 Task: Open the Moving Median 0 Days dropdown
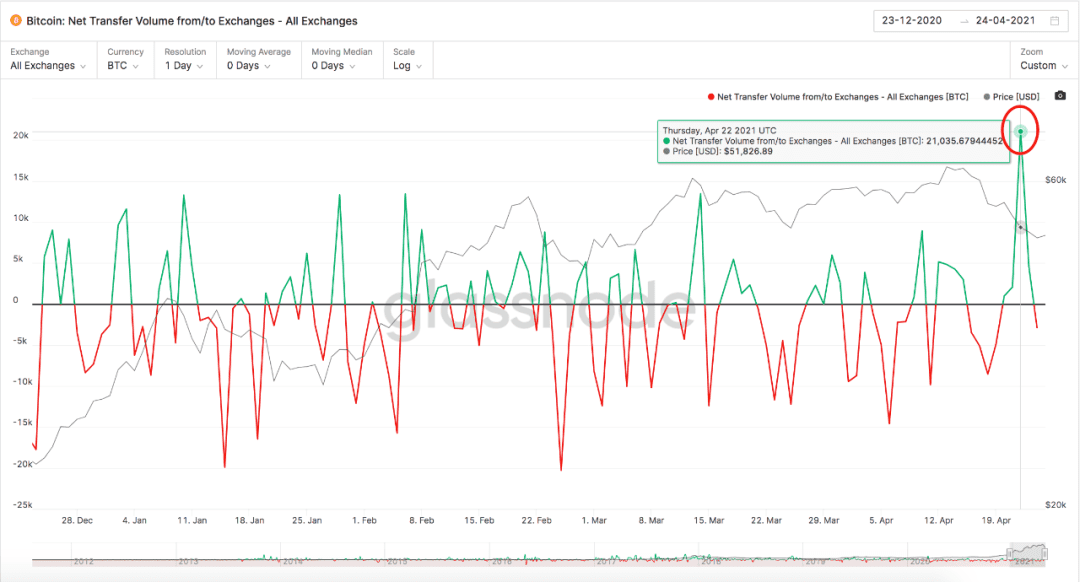(342, 59)
